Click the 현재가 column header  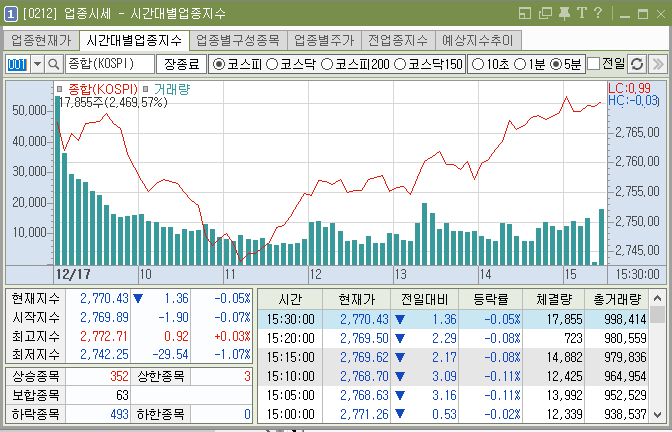point(357,299)
